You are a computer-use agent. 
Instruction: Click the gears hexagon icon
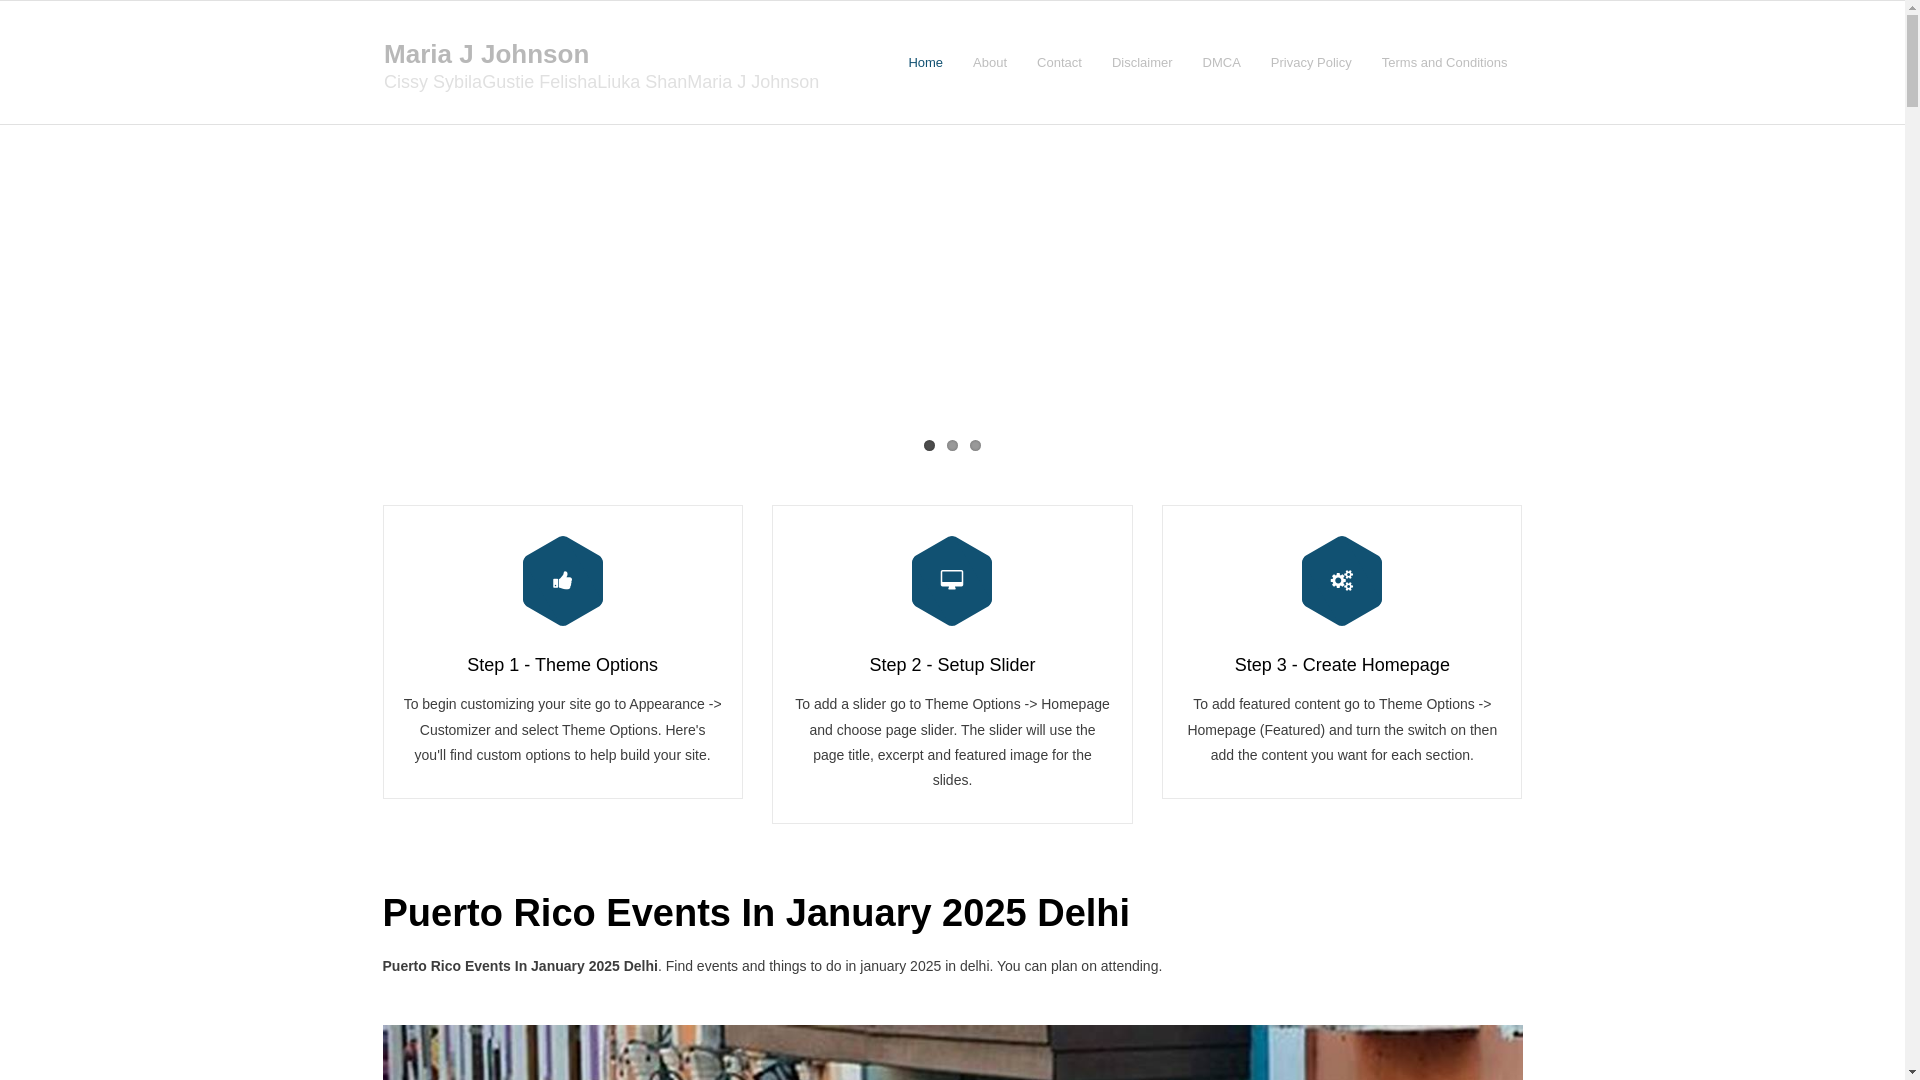pyautogui.click(x=1342, y=581)
